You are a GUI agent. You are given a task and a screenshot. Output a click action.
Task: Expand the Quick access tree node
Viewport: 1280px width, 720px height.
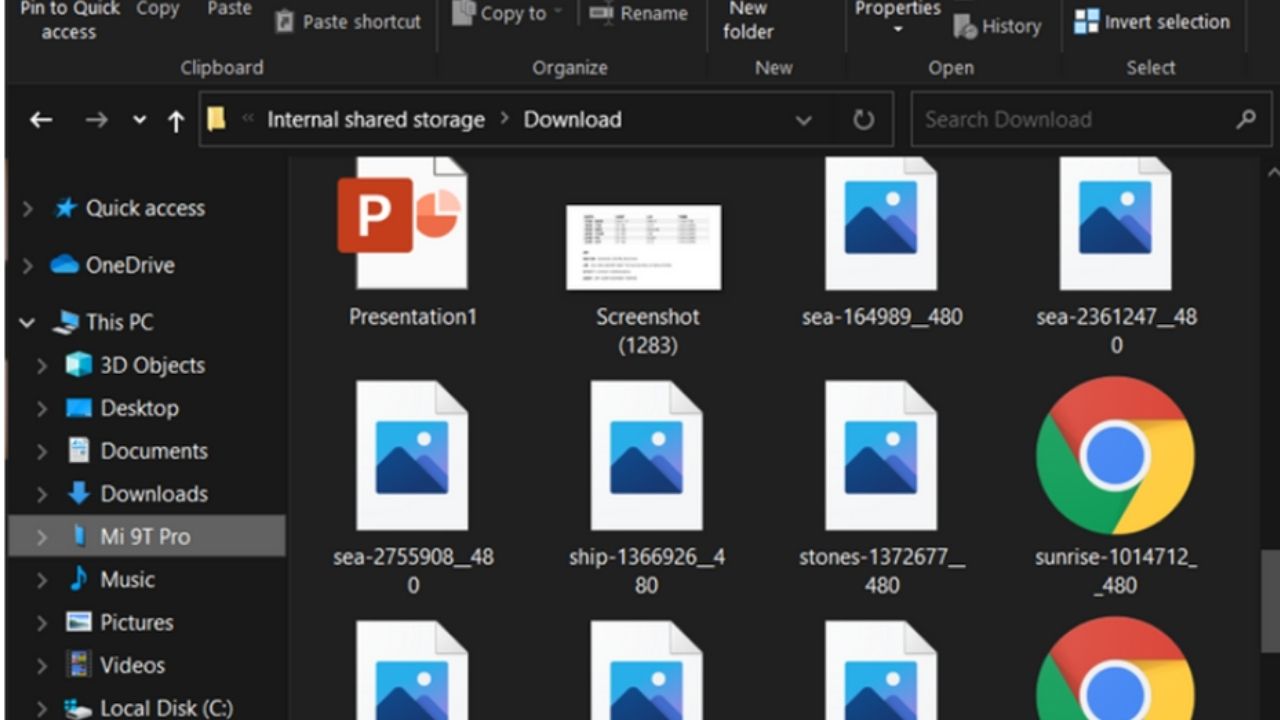28,209
